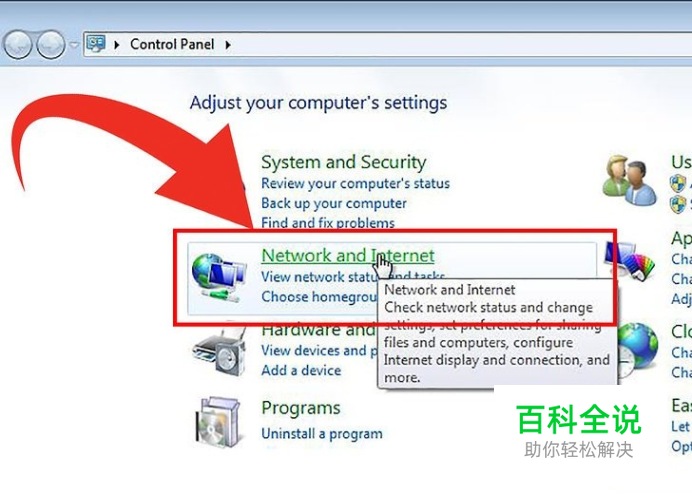This screenshot has width=692, height=494.
Task: Open Find and fix problems
Action: click(327, 222)
